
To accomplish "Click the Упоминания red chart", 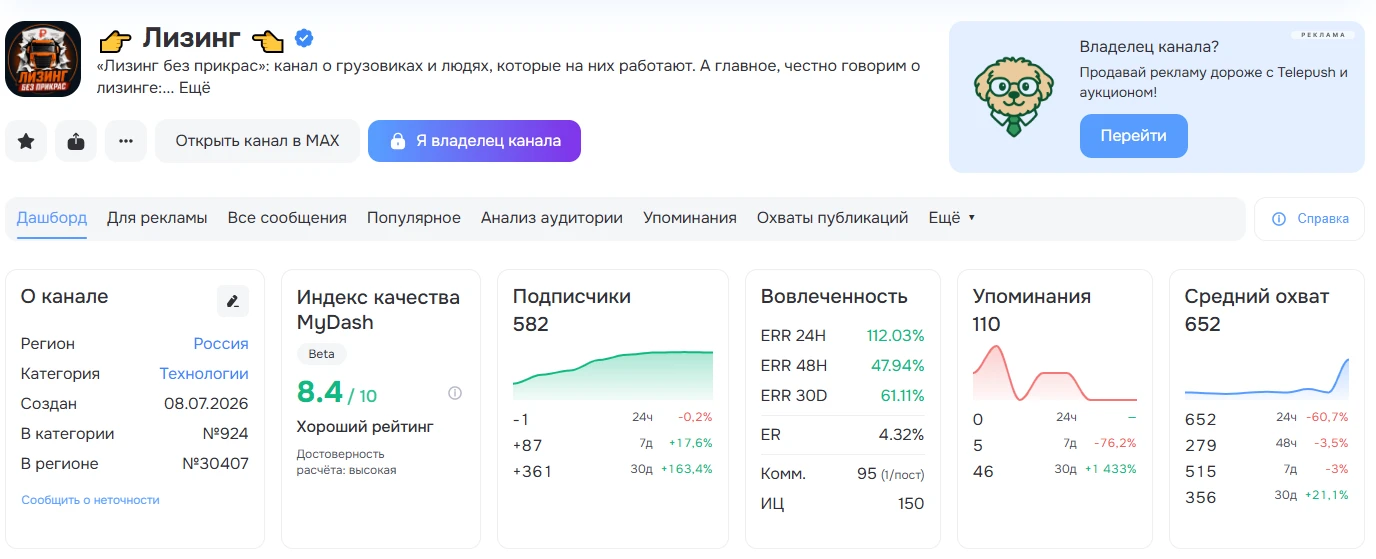I will point(1055,373).
